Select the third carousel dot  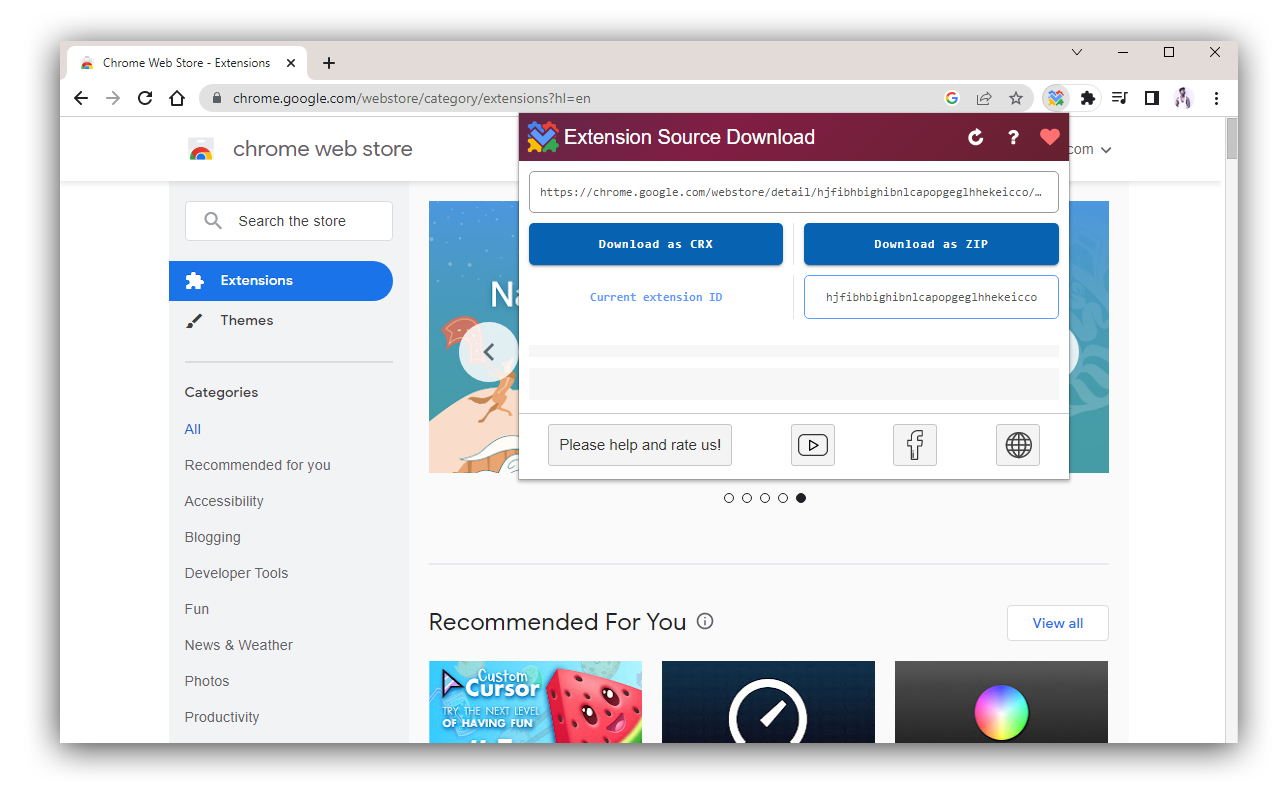click(765, 498)
